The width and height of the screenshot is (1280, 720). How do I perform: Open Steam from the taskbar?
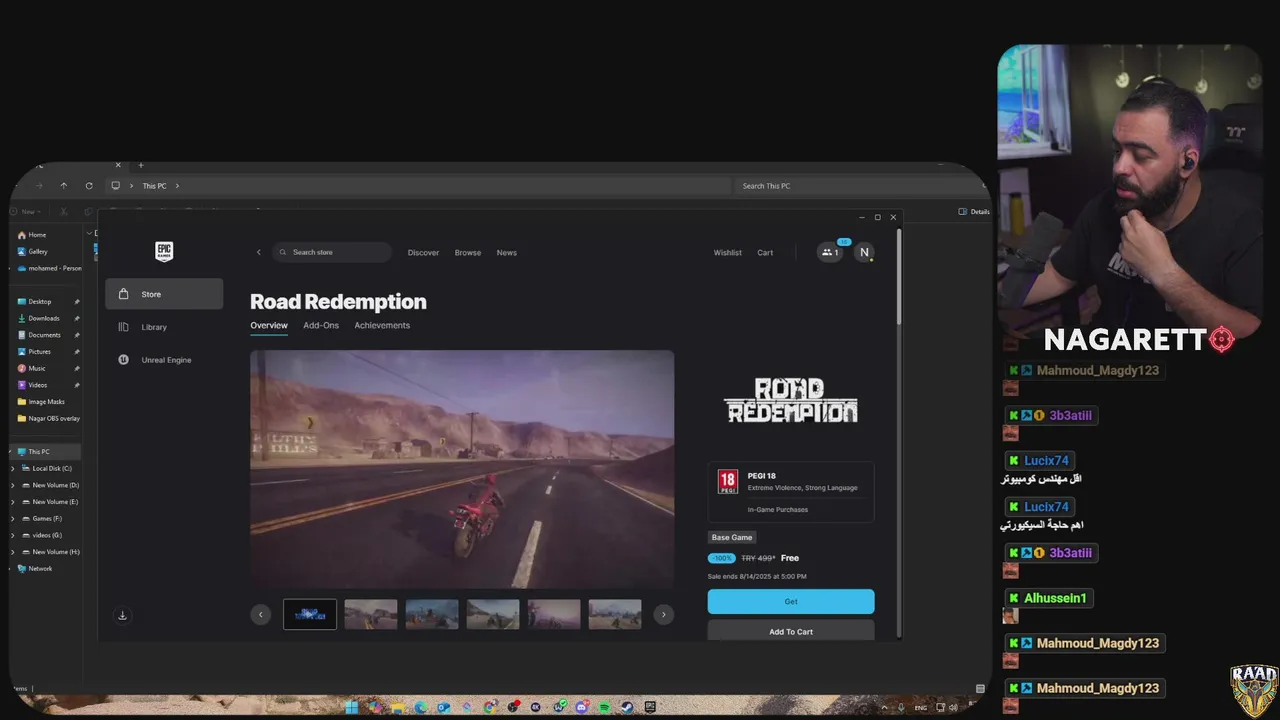[x=627, y=707]
